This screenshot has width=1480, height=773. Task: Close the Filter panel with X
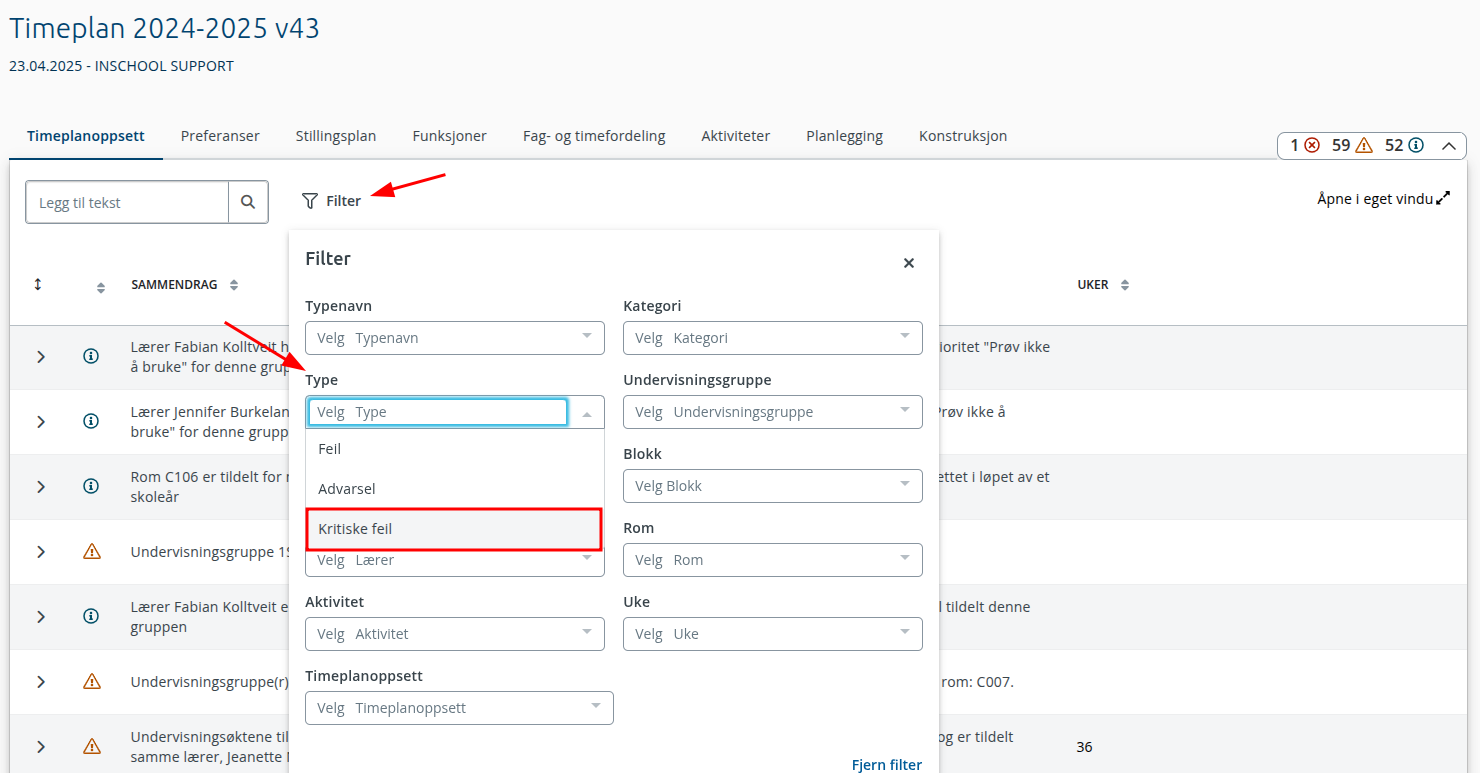point(909,263)
